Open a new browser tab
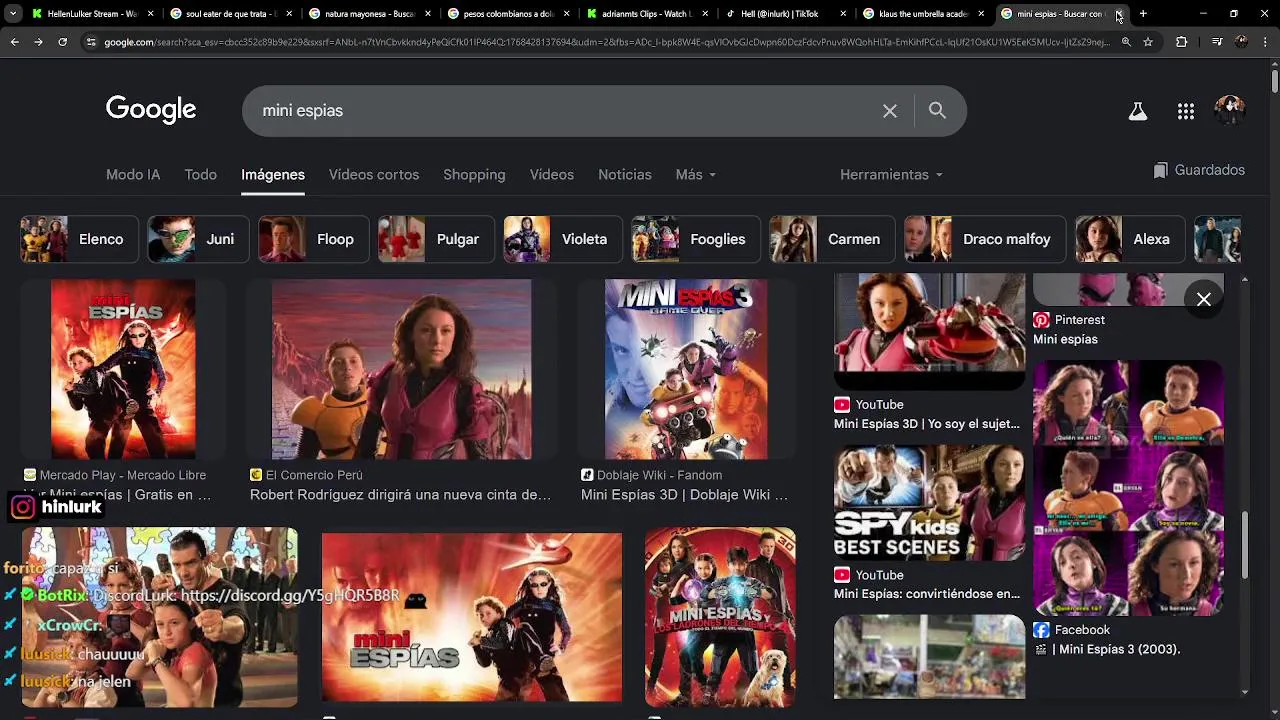Image resolution: width=1280 pixels, height=720 pixels. [x=1143, y=14]
